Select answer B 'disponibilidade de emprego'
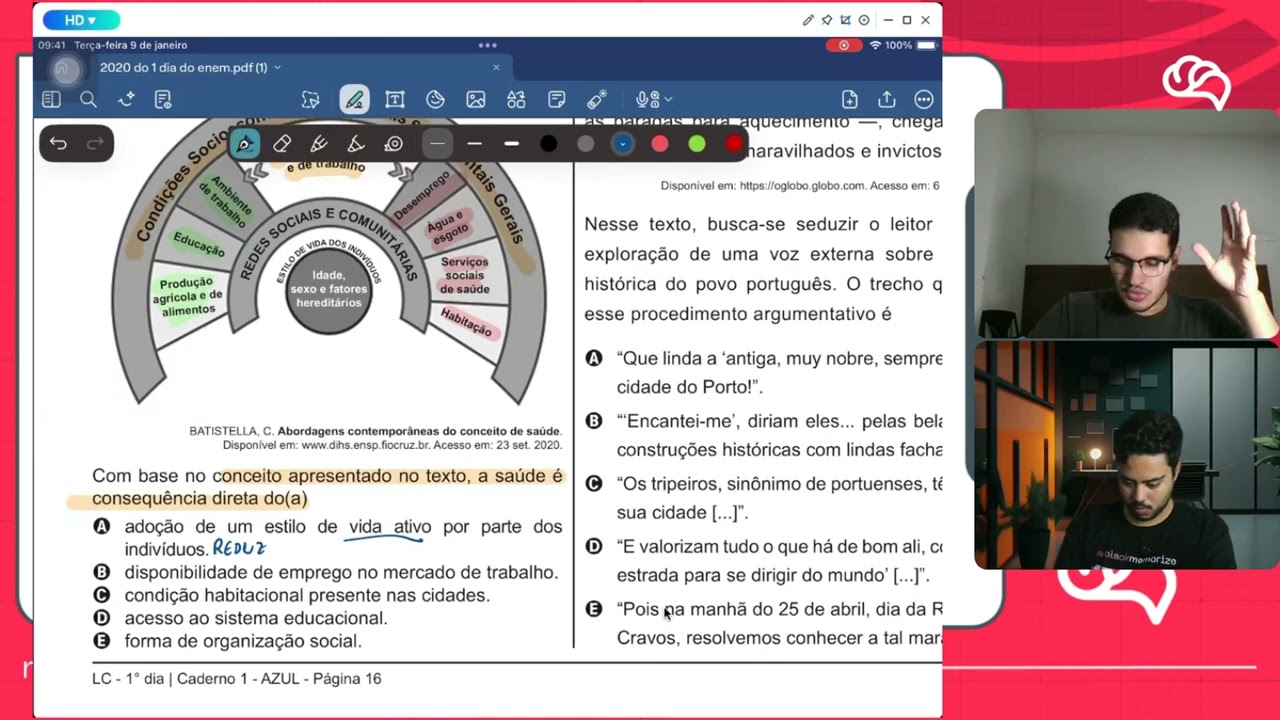1280x720 pixels. coord(325,573)
